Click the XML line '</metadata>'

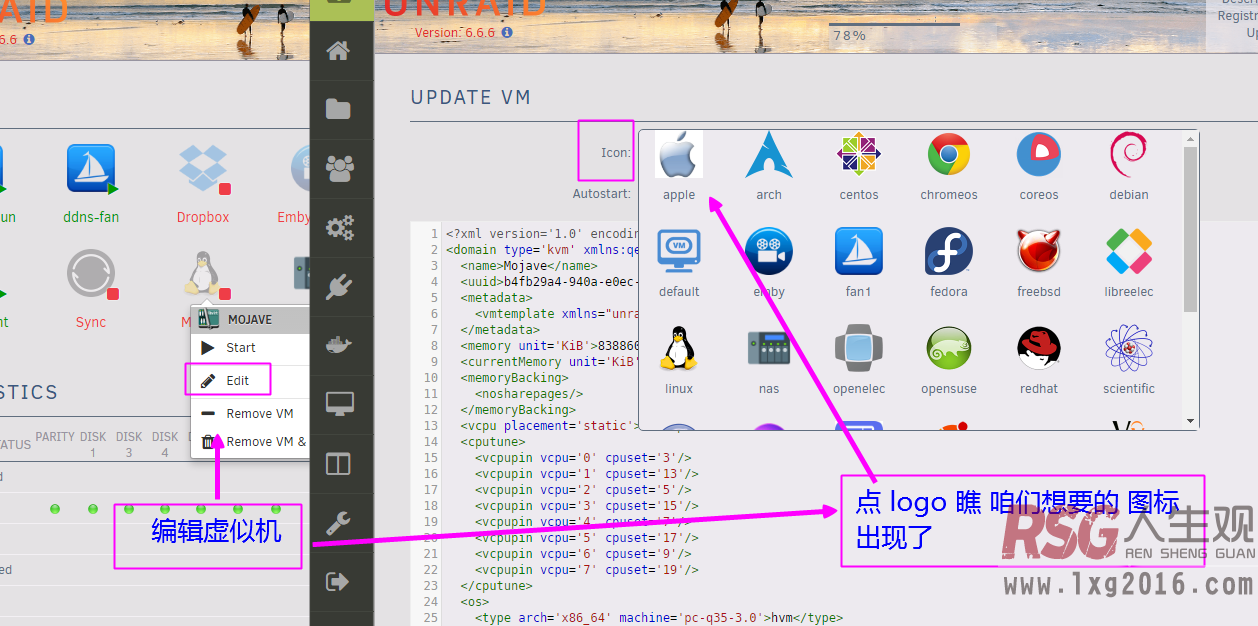tap(500, 330)
